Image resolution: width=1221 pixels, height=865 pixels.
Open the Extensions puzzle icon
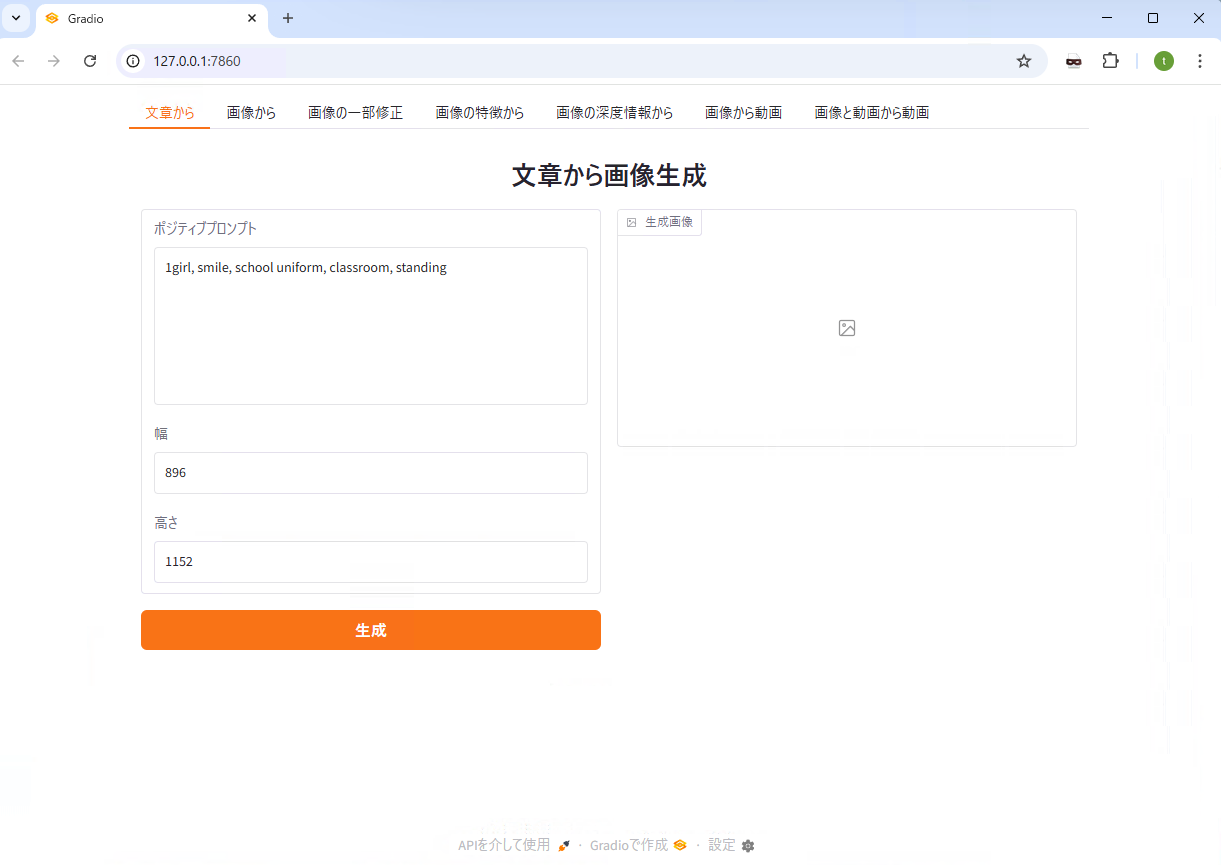click(1110, 61)
